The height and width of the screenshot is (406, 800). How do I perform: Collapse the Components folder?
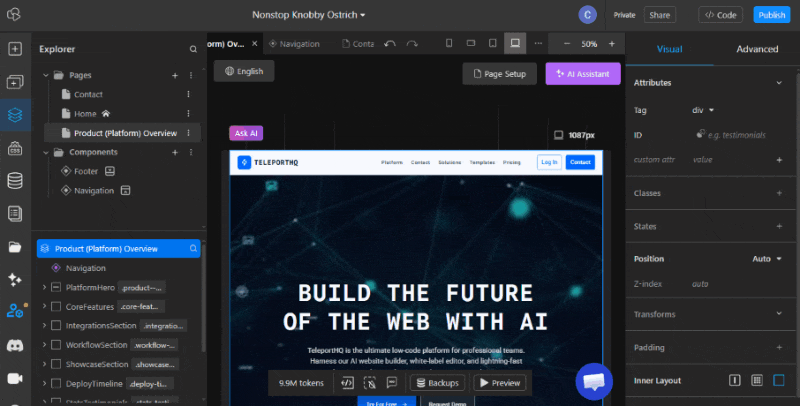coord(45,153)
